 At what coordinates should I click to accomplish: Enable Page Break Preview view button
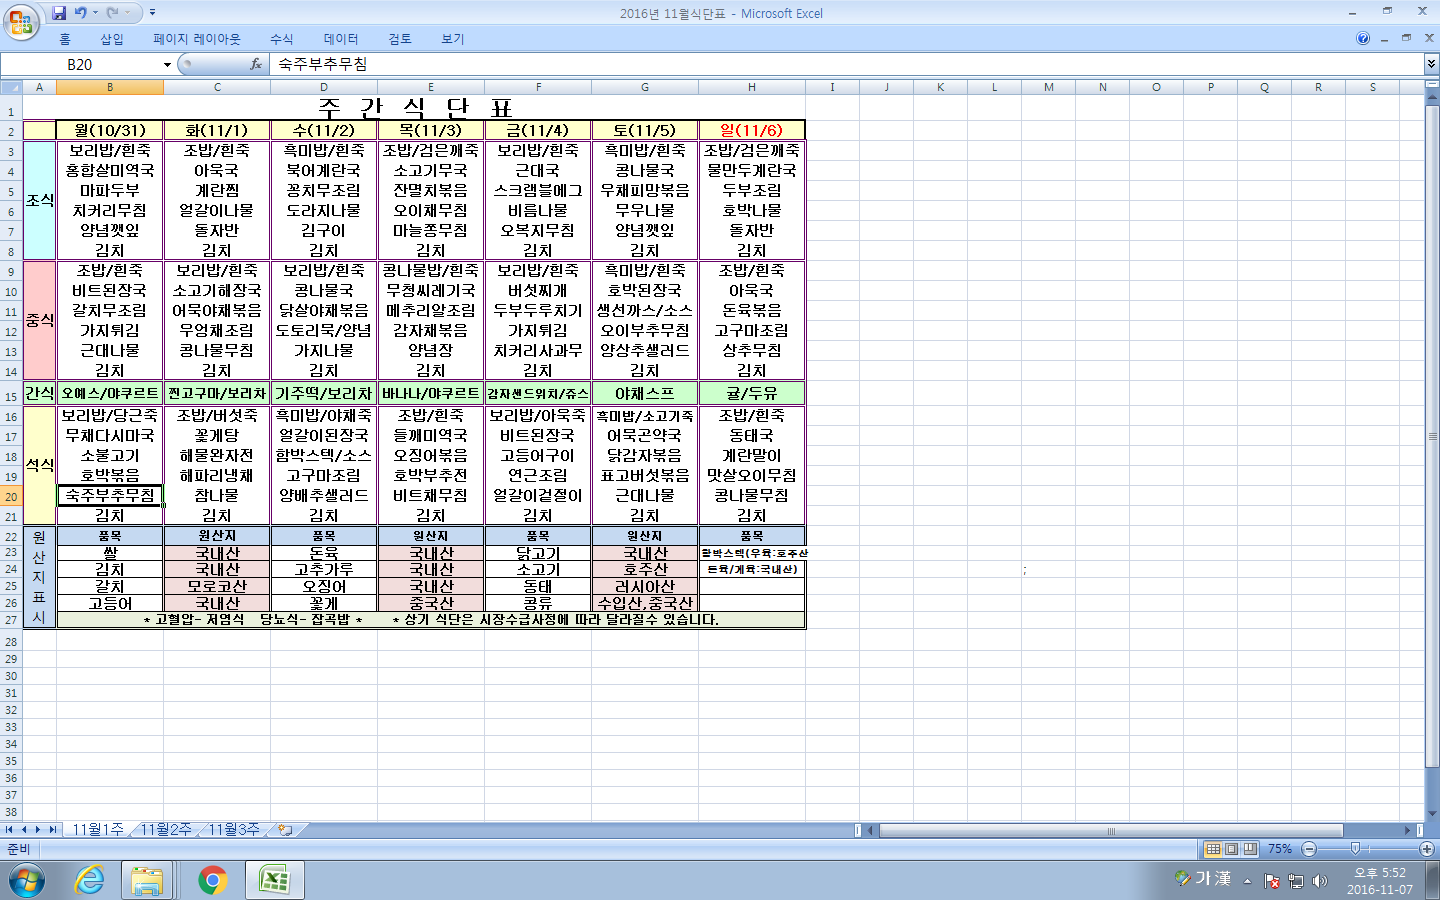click(1249, 849)
